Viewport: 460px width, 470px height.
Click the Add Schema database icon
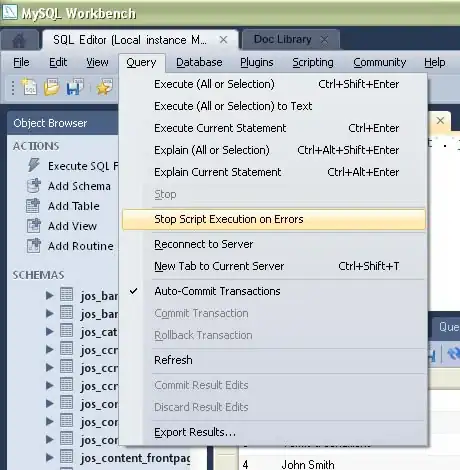click(x=34, y=186)
